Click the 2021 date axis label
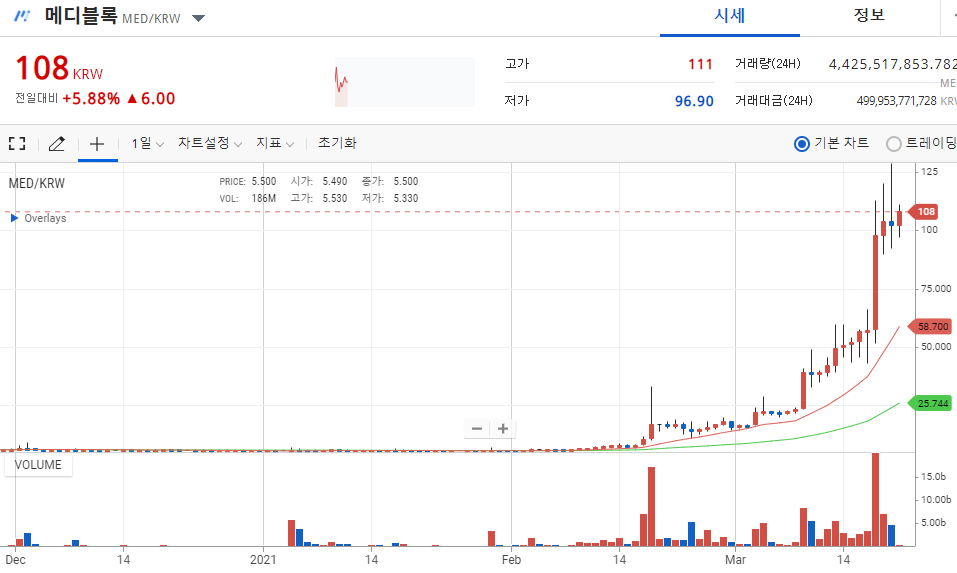 pyautogui.click(x=263, y=560)
